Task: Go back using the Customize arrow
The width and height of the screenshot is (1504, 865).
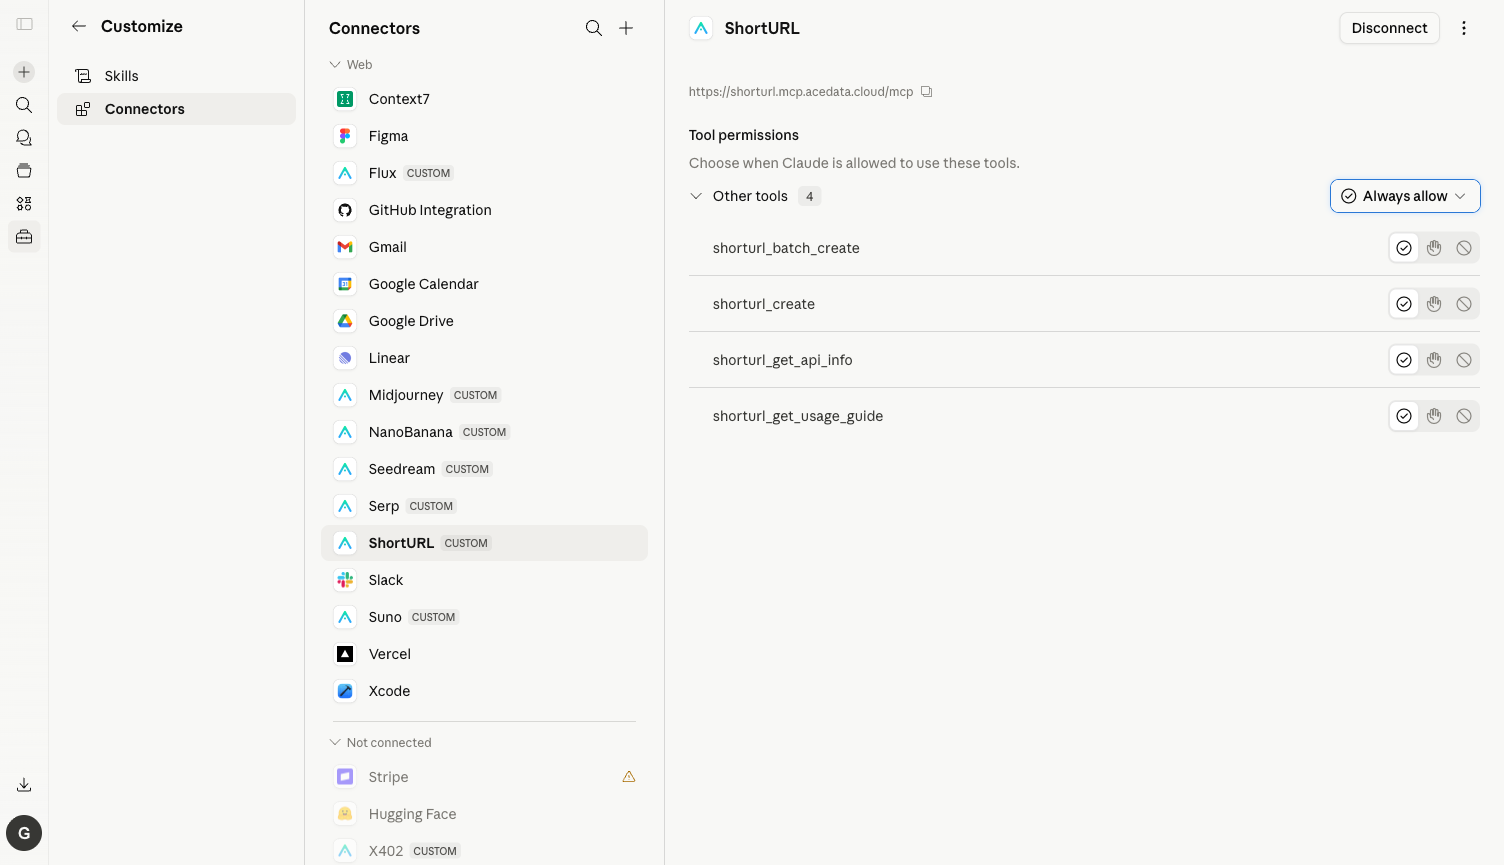Action: (79, 26)
